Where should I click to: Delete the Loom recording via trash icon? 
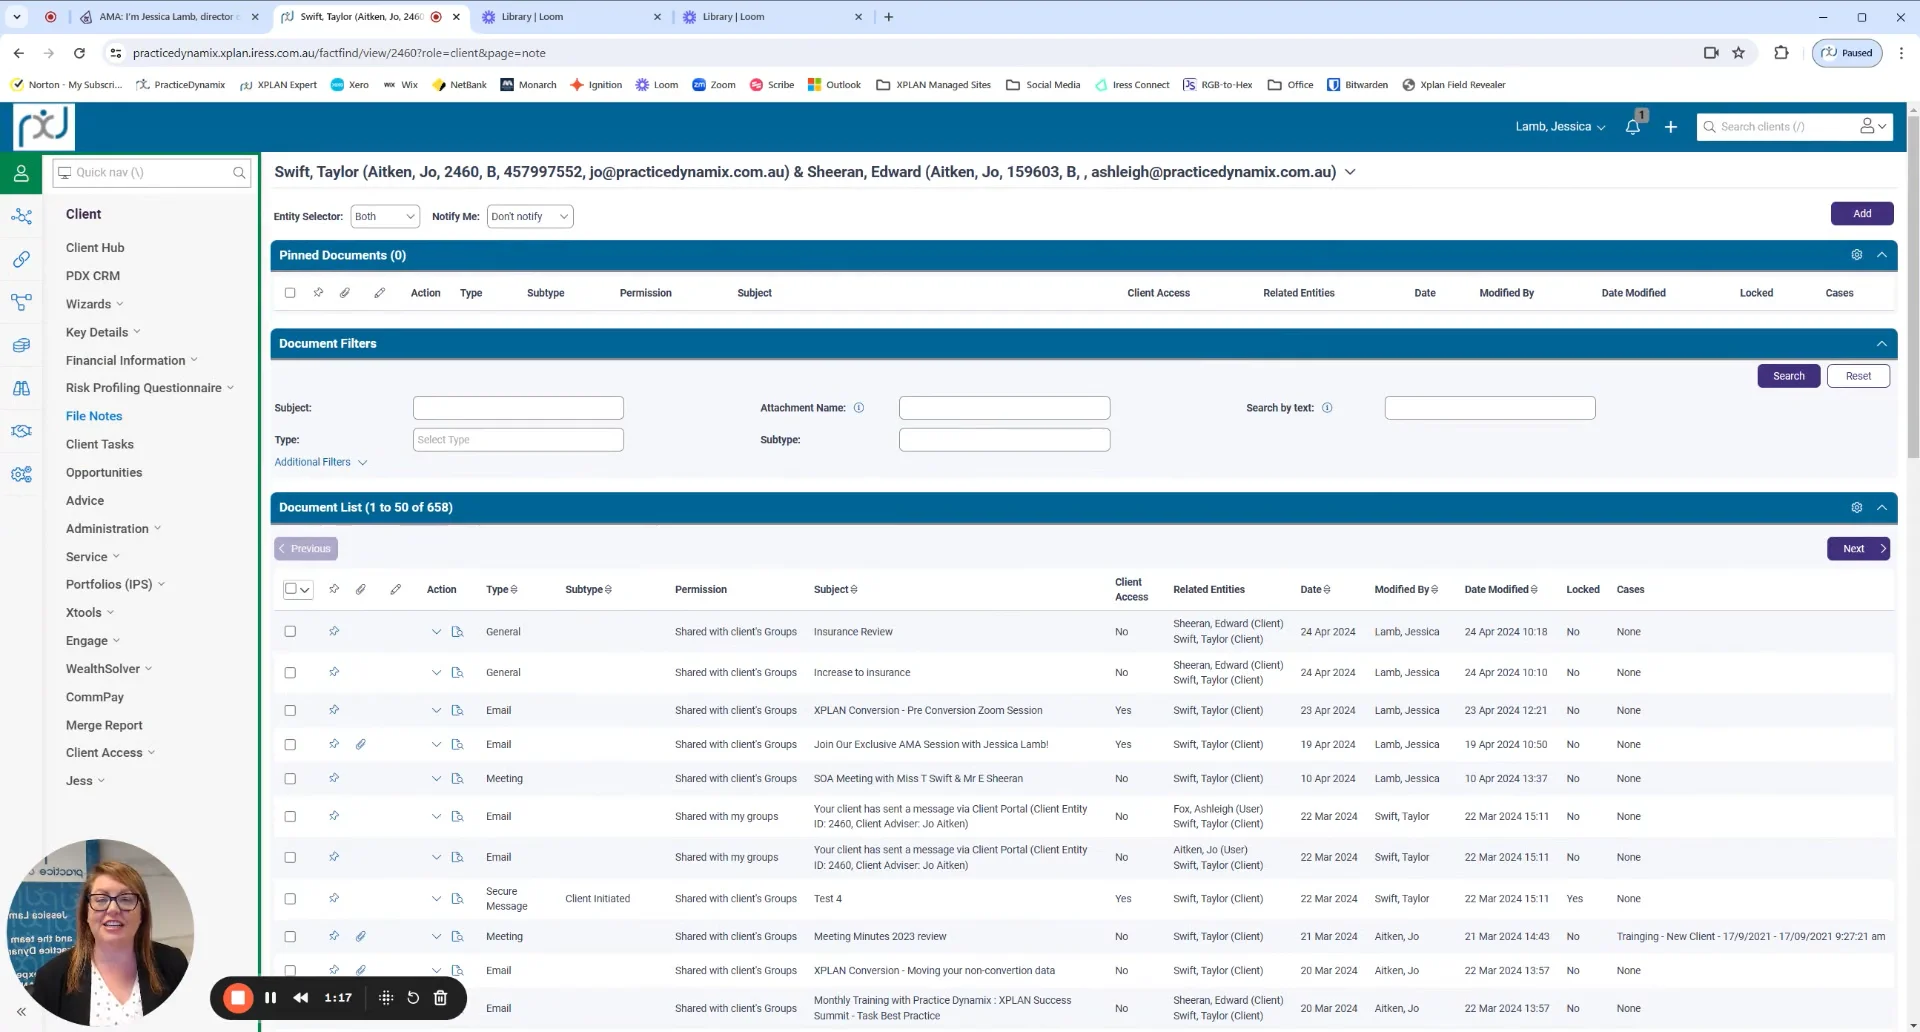pyautogui.click(x=440, y=998)
